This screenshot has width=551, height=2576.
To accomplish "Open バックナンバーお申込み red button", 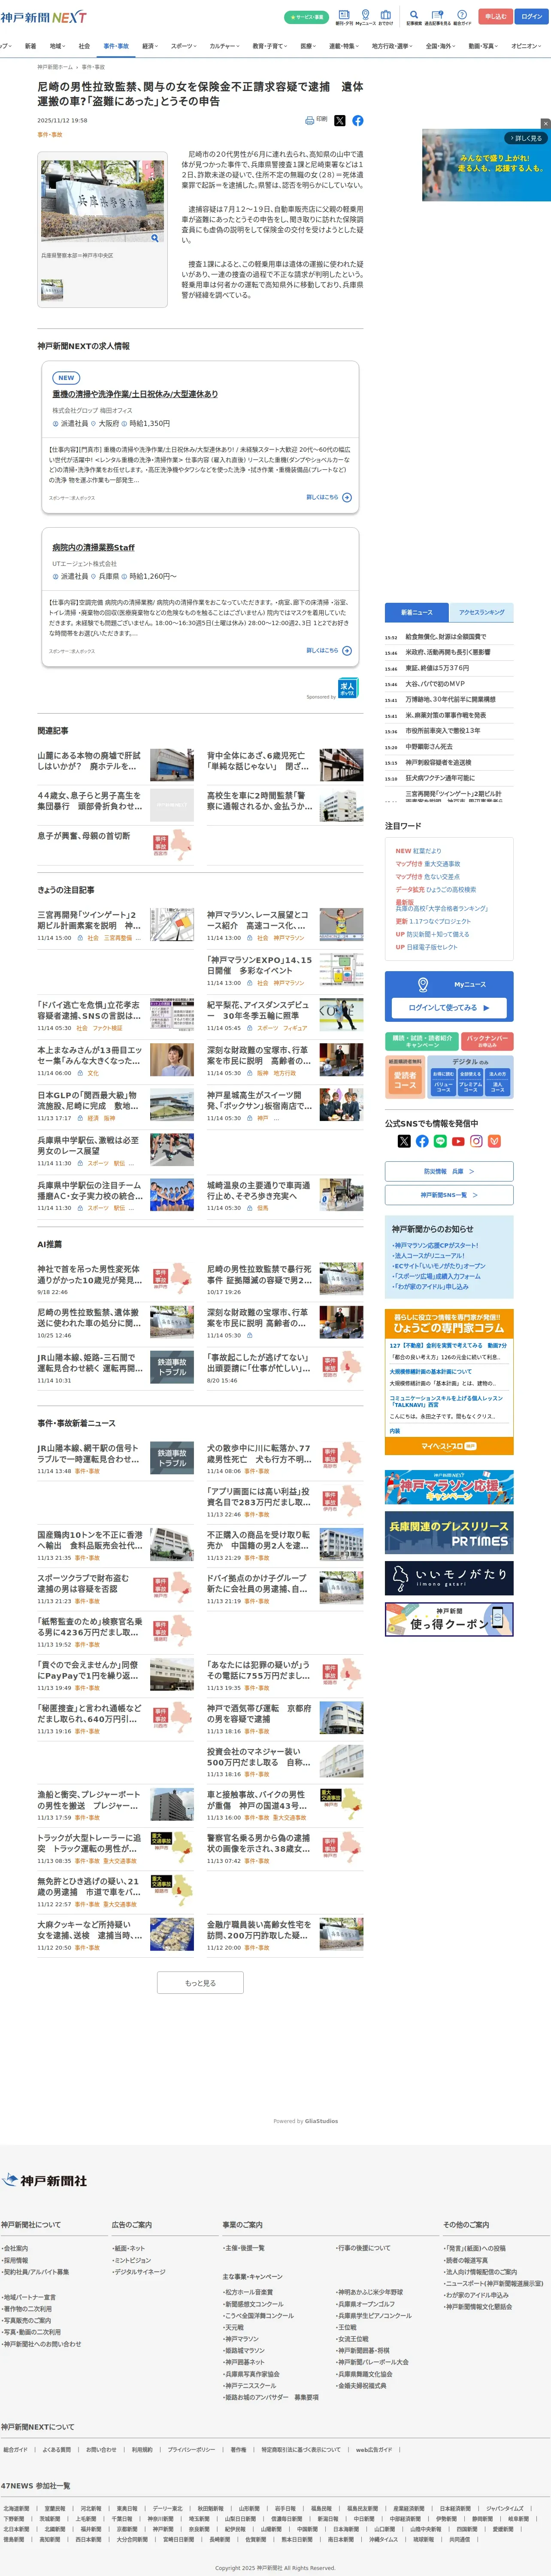I will pyautogui.click(x=487, y=1041).
